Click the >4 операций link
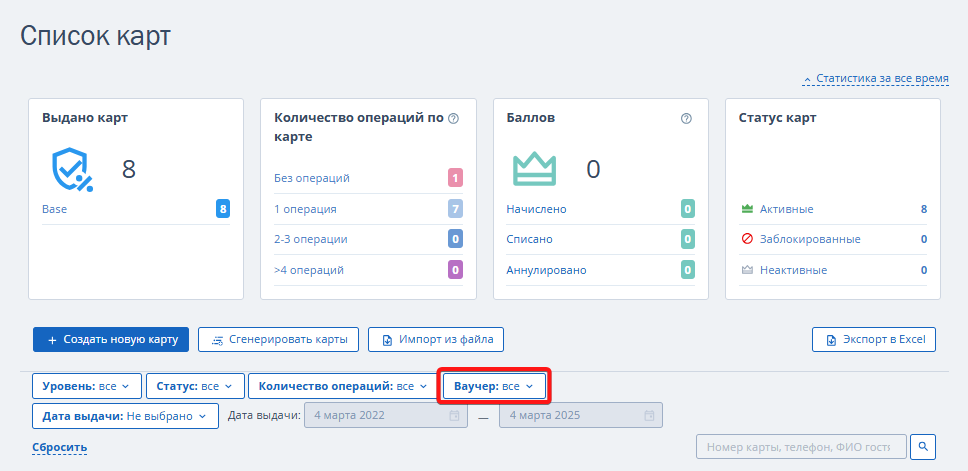This screenshot has width=968, height=471. pos(309,270)
